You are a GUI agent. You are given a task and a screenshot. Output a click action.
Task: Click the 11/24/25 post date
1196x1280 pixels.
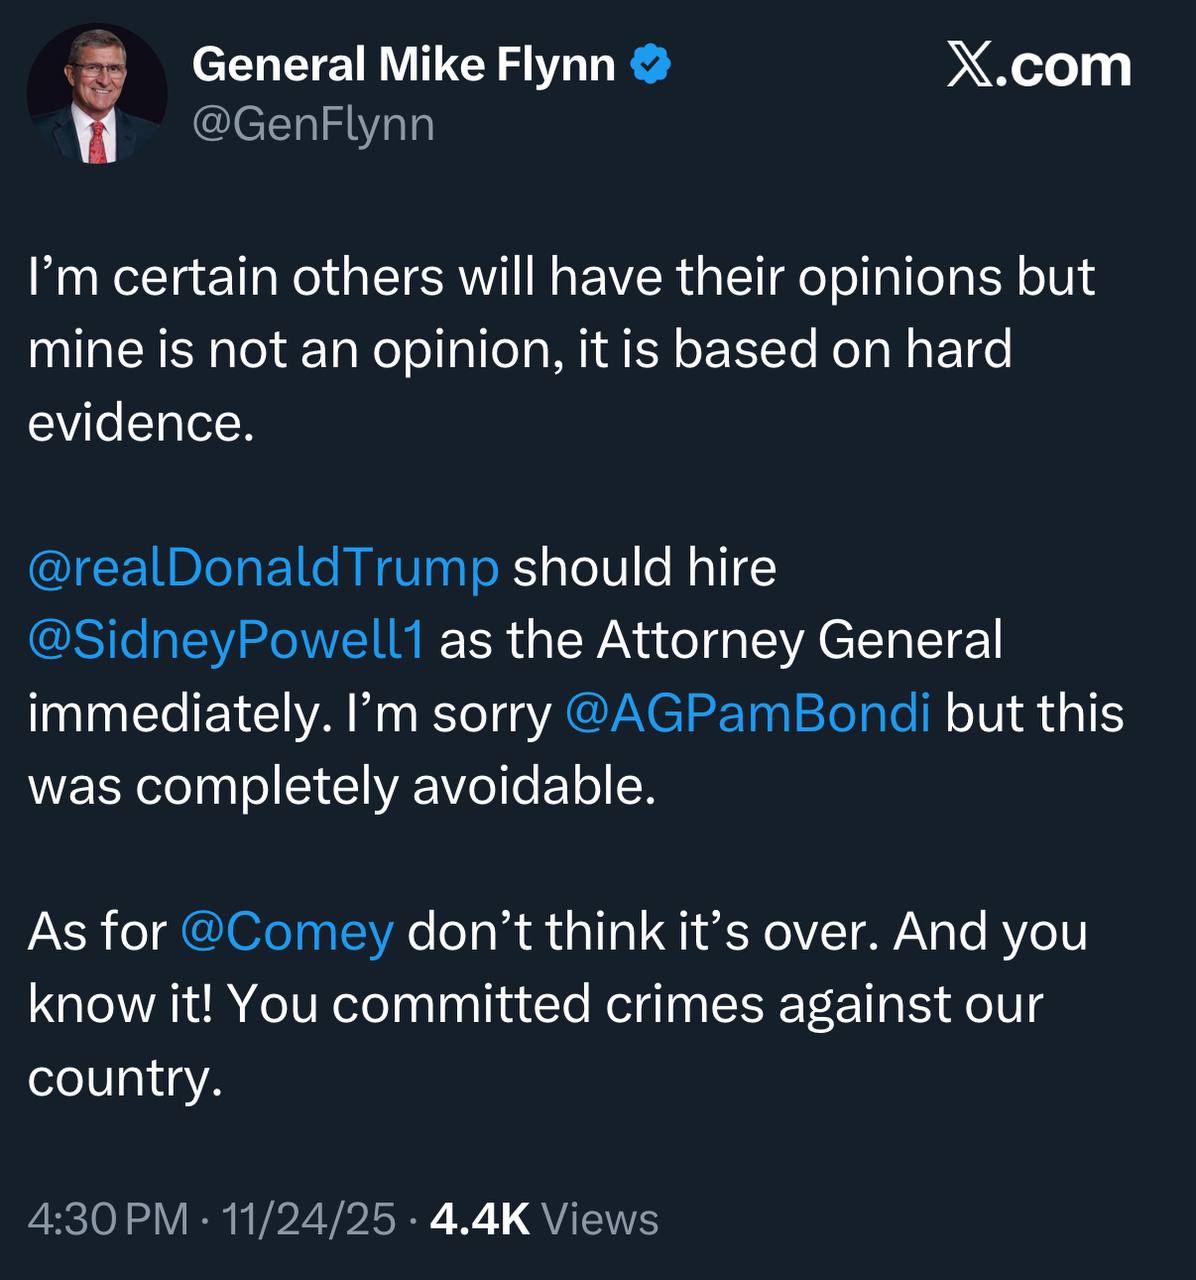click(309, 1219)
